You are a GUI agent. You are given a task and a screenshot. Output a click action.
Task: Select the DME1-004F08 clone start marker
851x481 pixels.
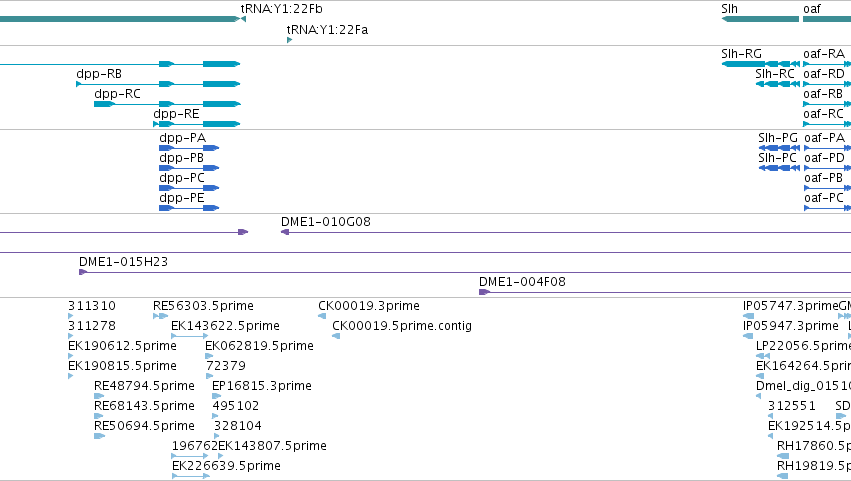(x=484, y=292)
